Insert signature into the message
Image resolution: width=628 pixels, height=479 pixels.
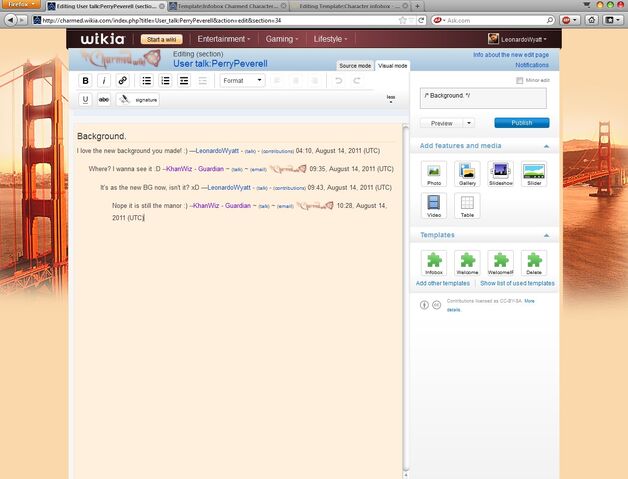click(x=138, y=99)
